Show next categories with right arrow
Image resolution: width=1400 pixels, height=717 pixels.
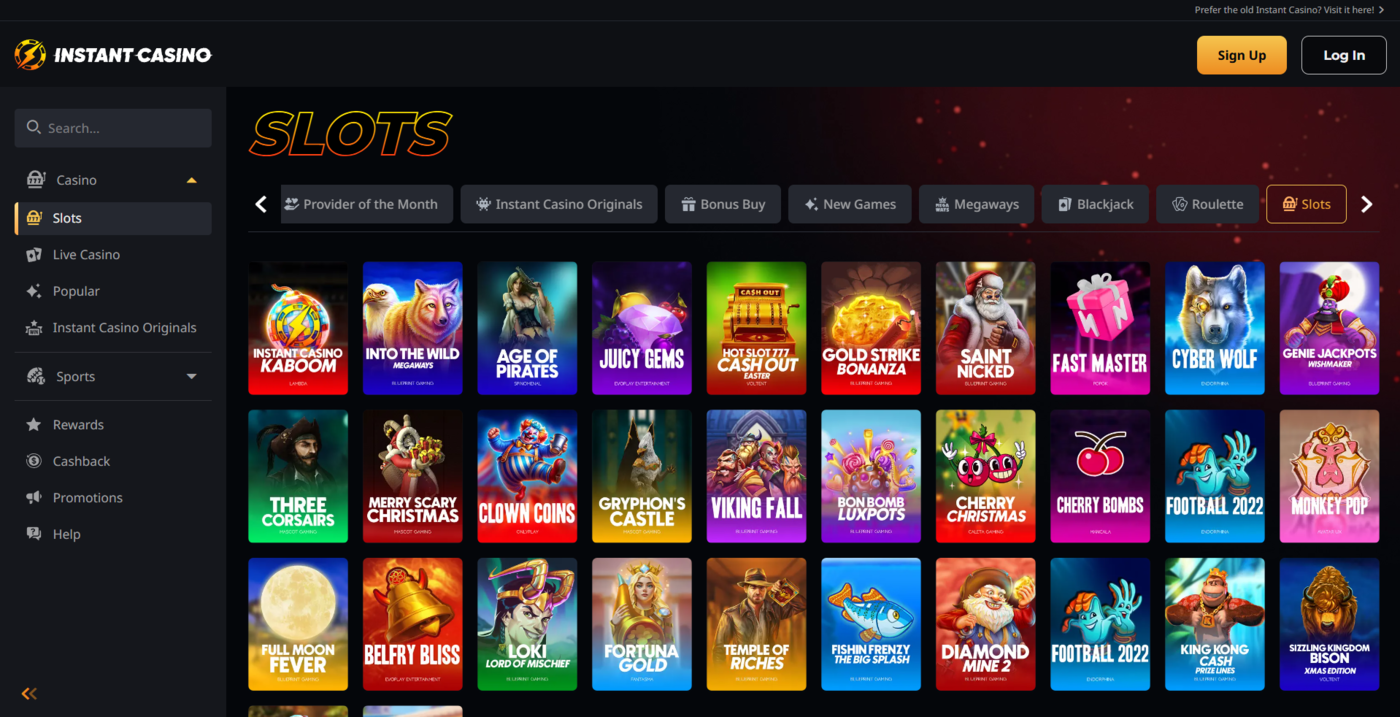click(1367, 204)
